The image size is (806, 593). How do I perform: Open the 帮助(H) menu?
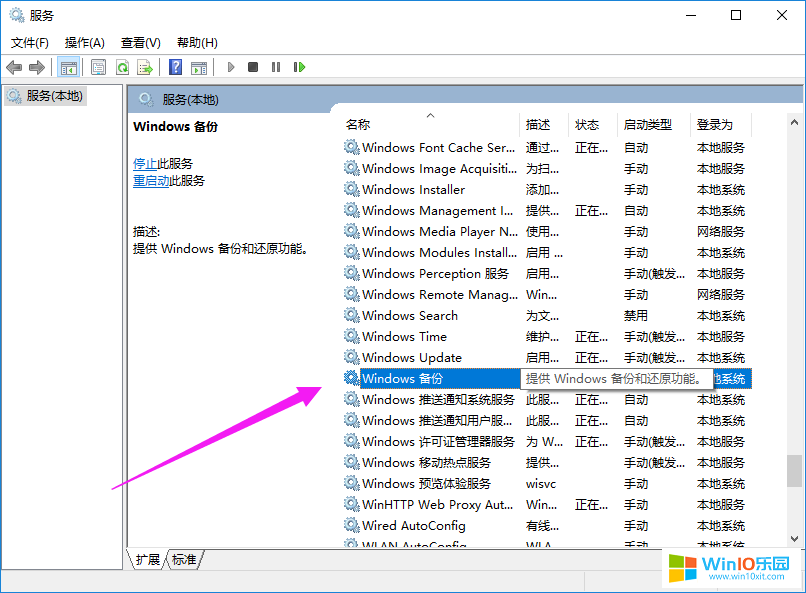[x=197, y=43]
